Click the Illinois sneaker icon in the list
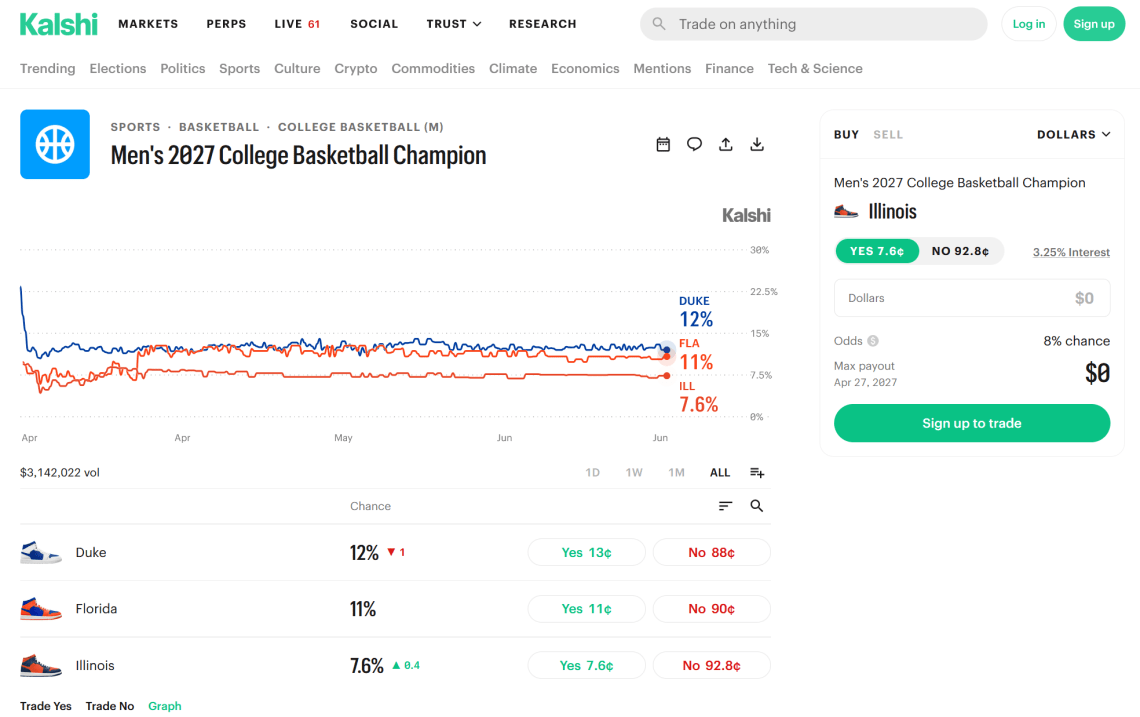This screenshot has width=1140, height=717. coord(41,665)
